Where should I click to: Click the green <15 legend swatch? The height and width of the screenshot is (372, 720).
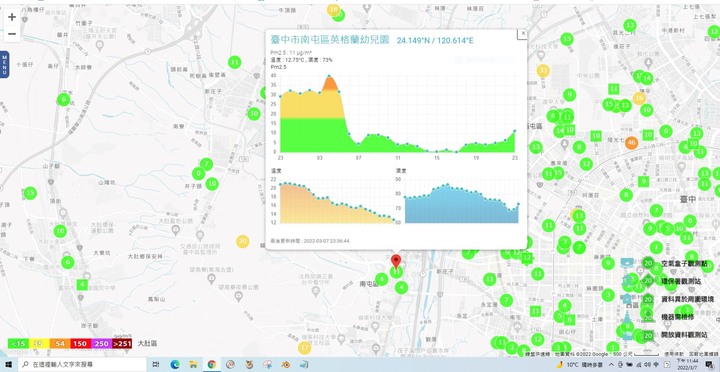[x=18, y=344]
